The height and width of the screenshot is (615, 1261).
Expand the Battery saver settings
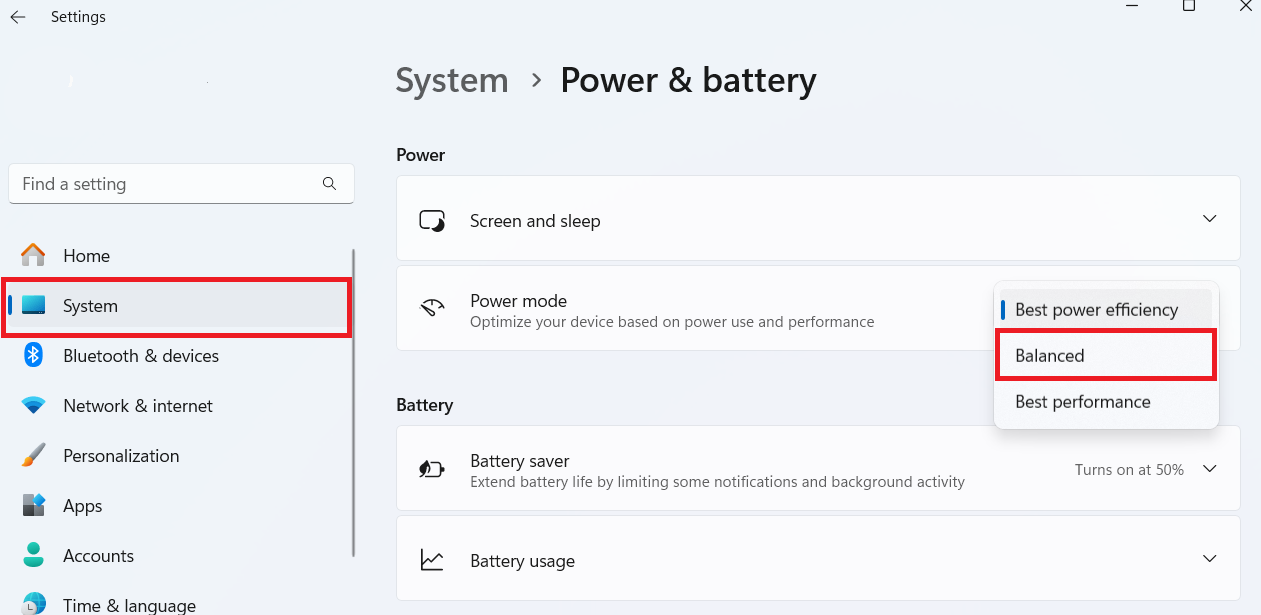click(x=1209, y=468)
